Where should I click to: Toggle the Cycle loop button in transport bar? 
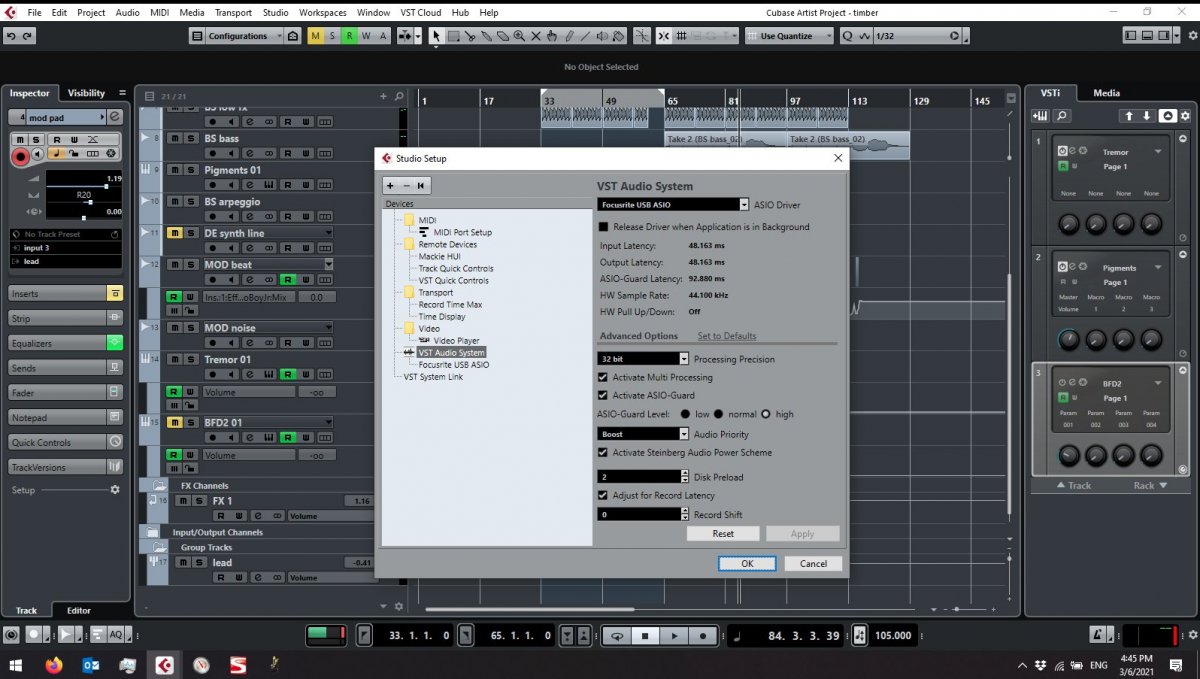pos(617,635)
